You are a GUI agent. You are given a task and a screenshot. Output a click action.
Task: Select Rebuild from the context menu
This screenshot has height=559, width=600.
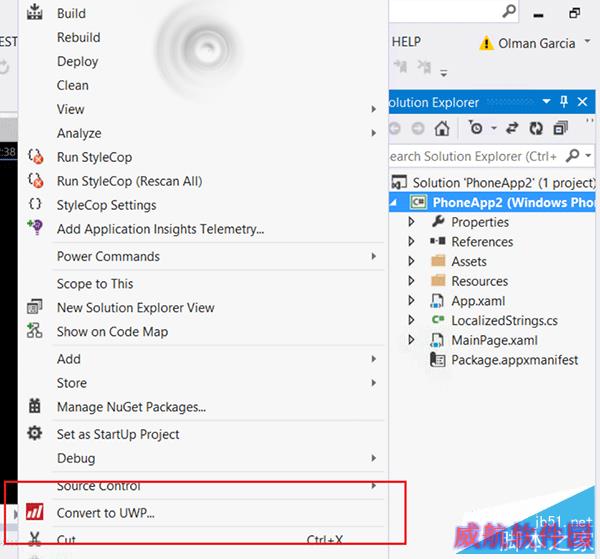click(78, 37)
